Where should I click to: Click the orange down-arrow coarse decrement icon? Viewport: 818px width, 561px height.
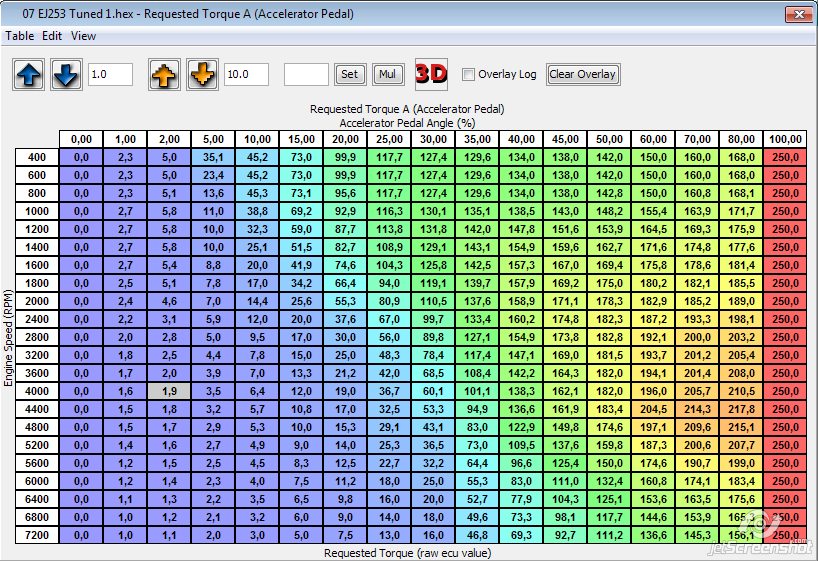click(x=202, y=75)
